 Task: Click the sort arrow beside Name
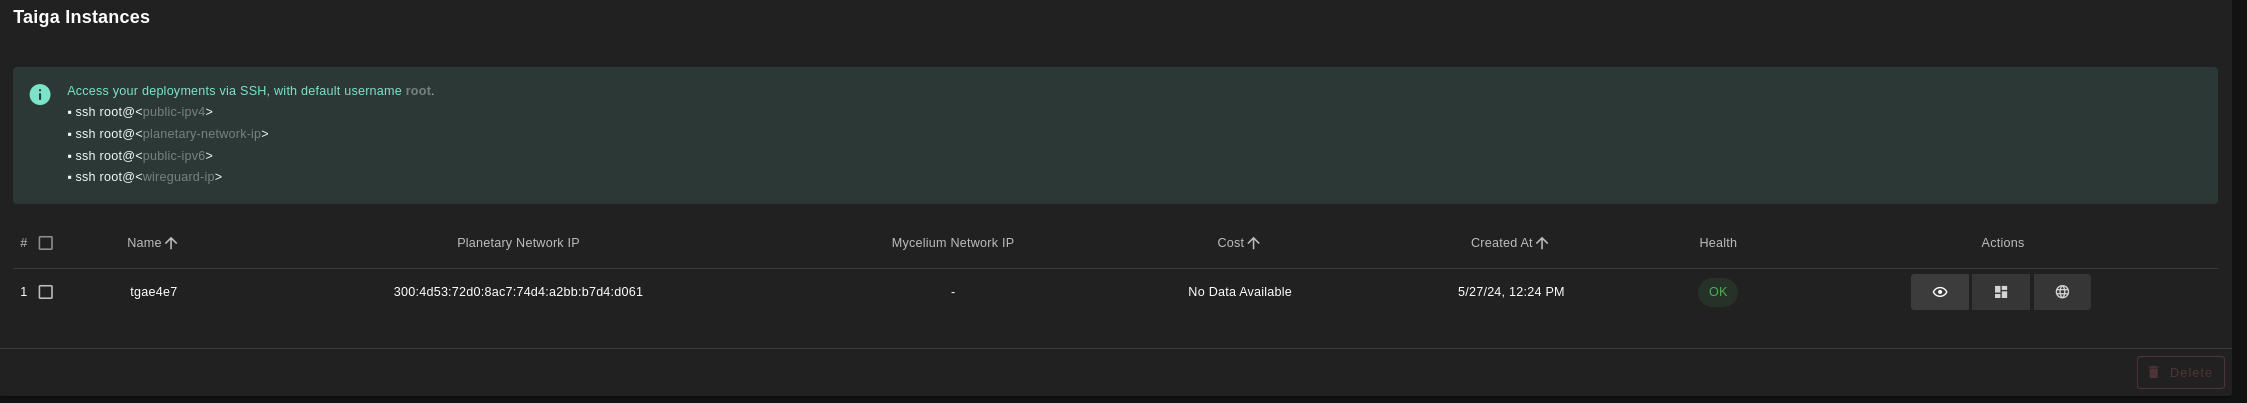pyautogui.click(x=171, y=243)
